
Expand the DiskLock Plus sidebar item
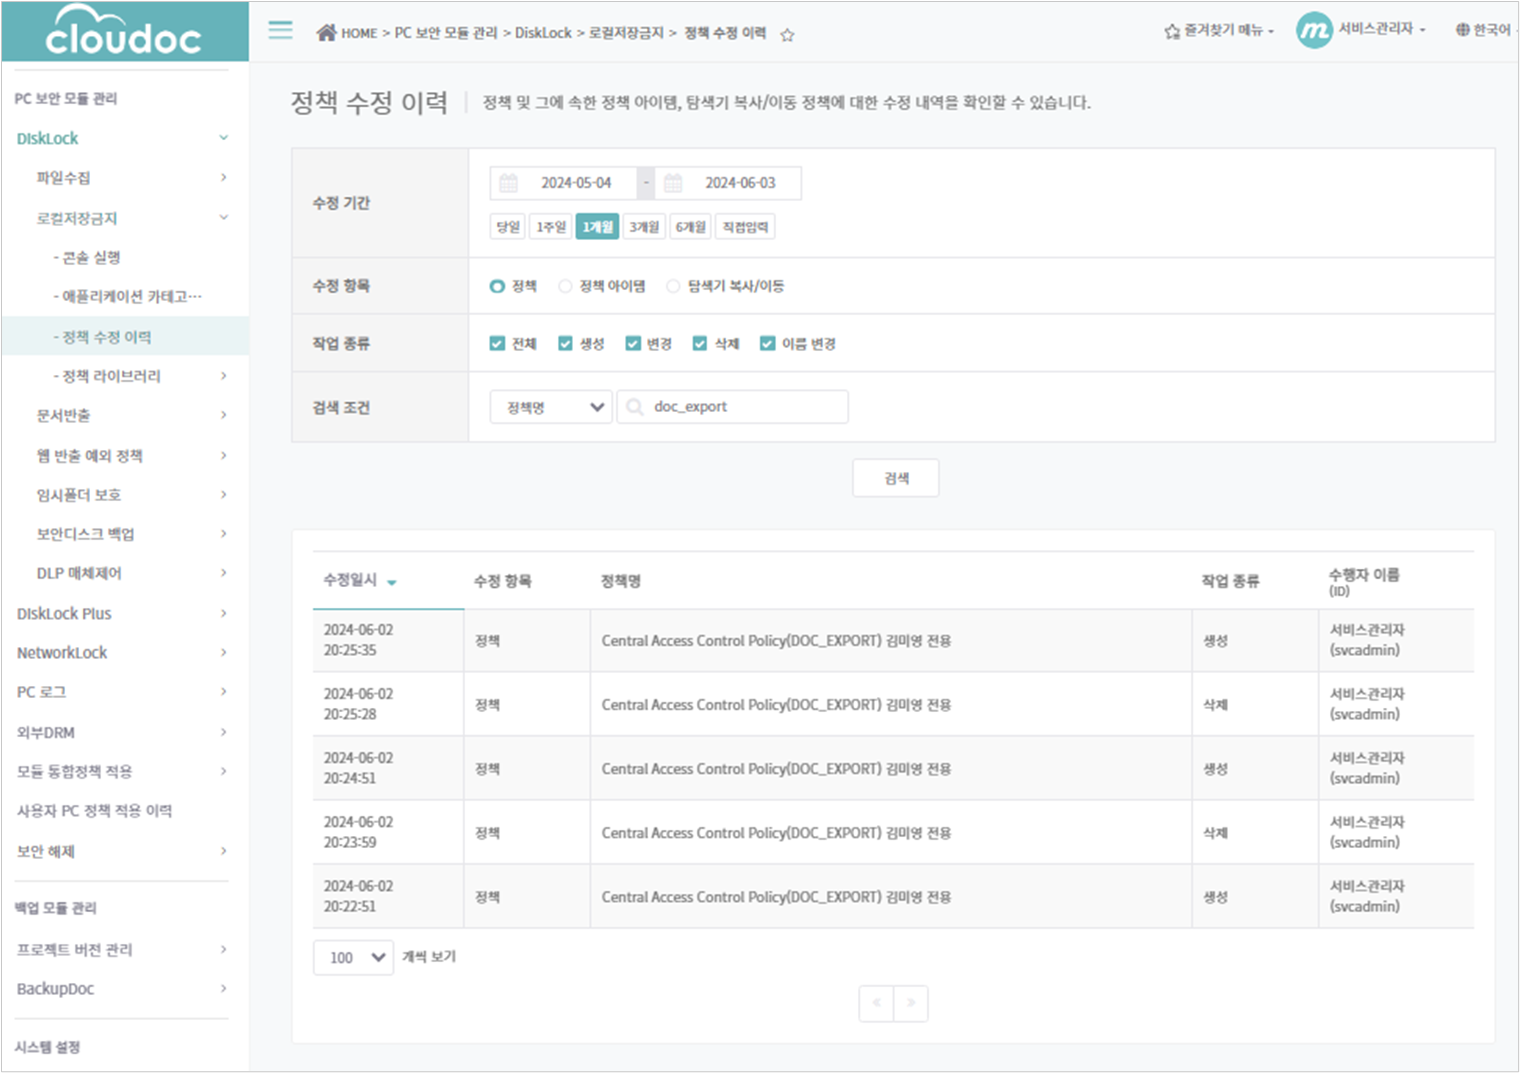click(224, 613)
